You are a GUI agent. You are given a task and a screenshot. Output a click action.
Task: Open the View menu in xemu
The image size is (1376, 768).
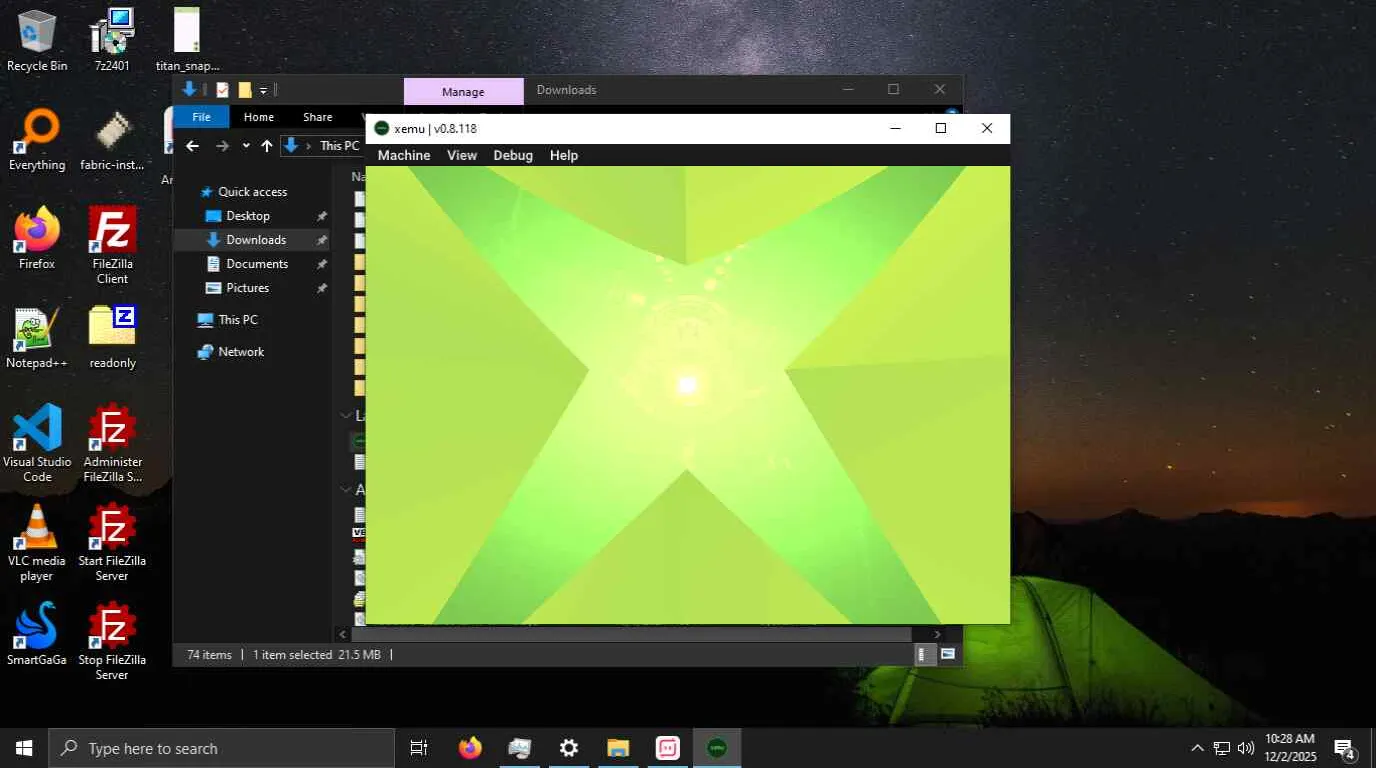tap(462, 155)
